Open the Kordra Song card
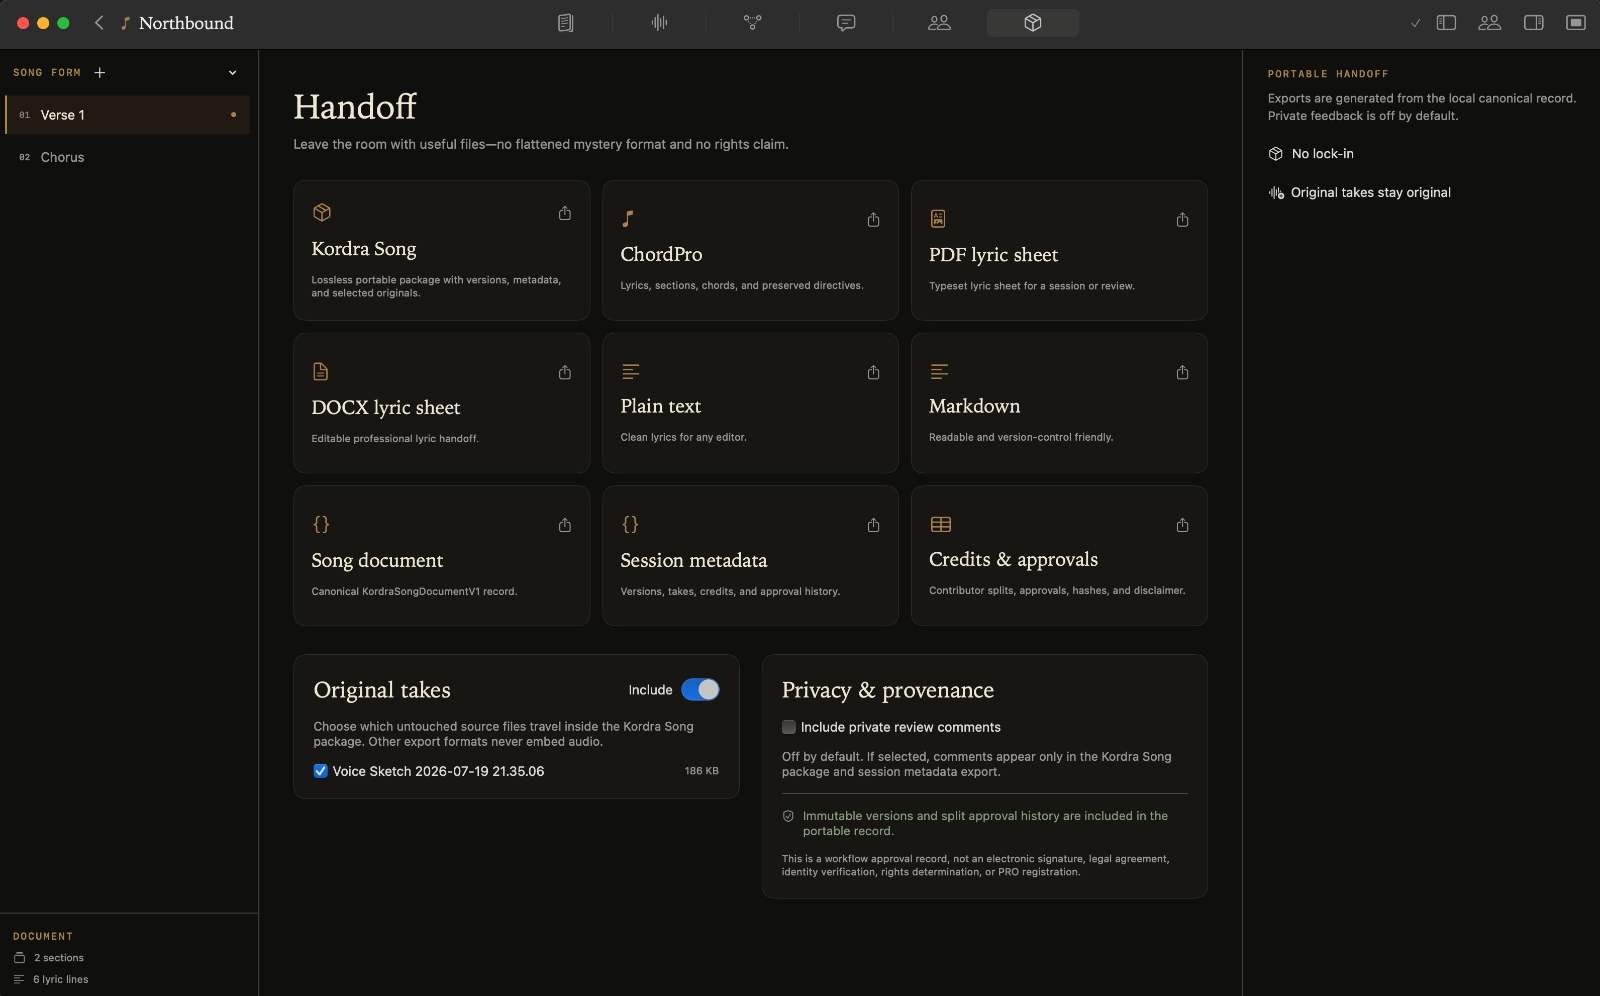 [441, 250]
